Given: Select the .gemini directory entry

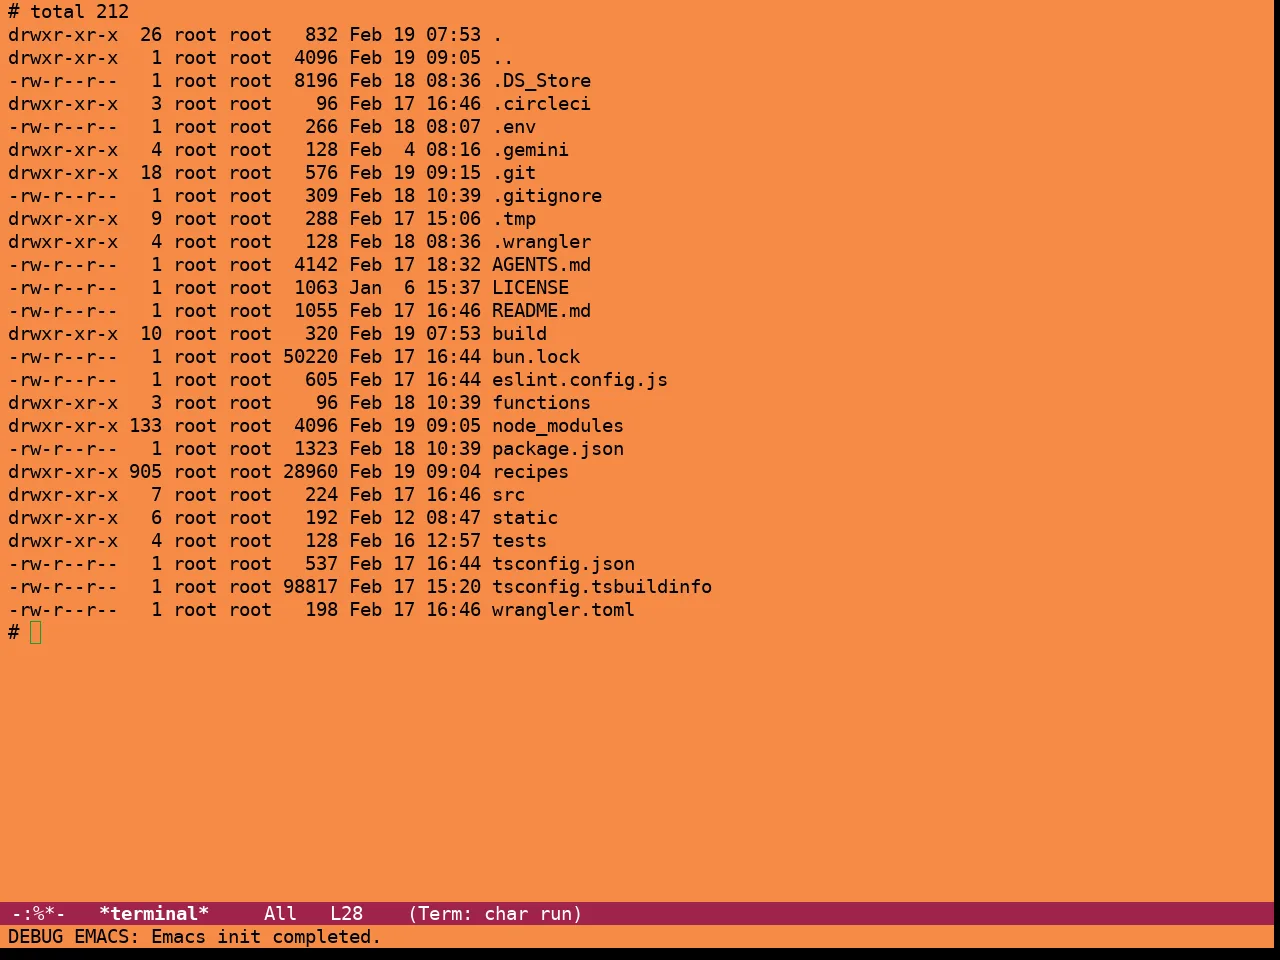Looking at the screenshot, I should pos(530,150).
